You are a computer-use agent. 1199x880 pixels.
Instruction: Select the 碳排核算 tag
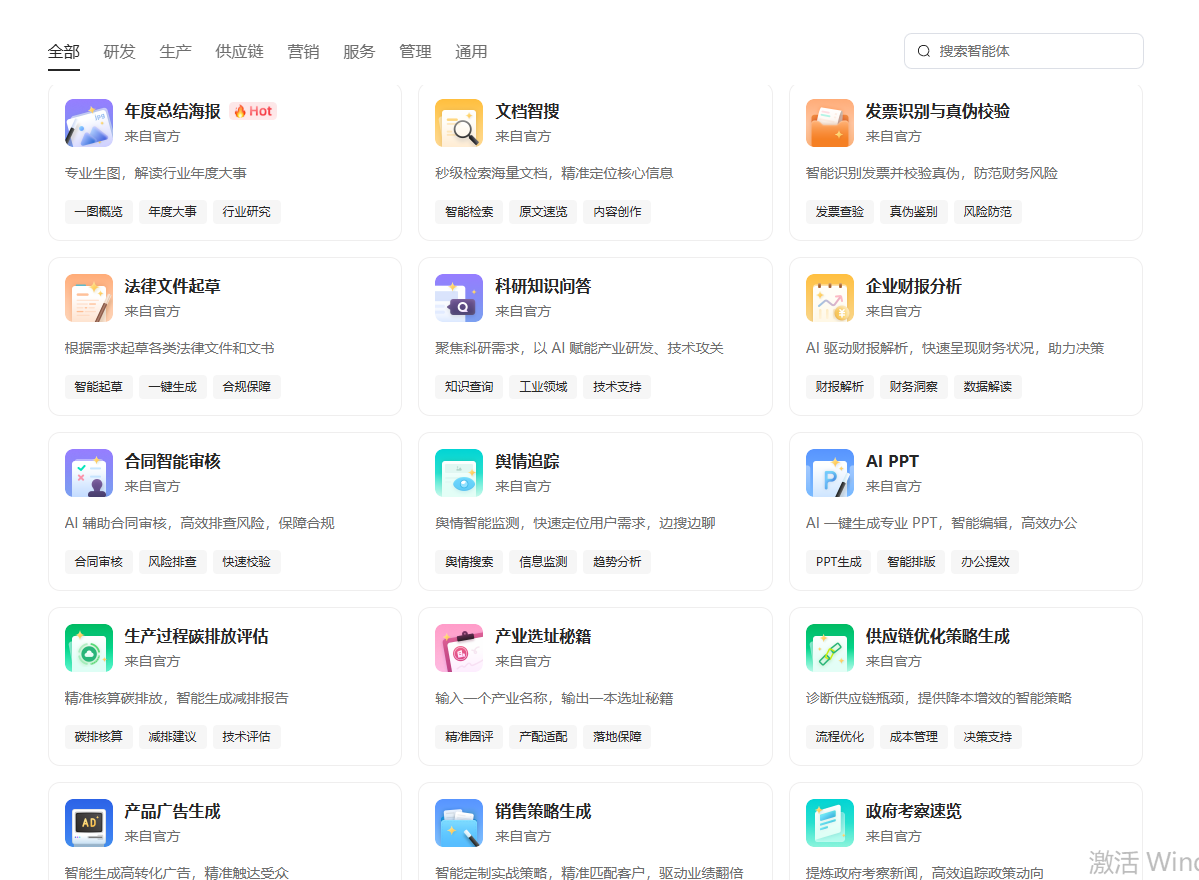pos(98,736)
